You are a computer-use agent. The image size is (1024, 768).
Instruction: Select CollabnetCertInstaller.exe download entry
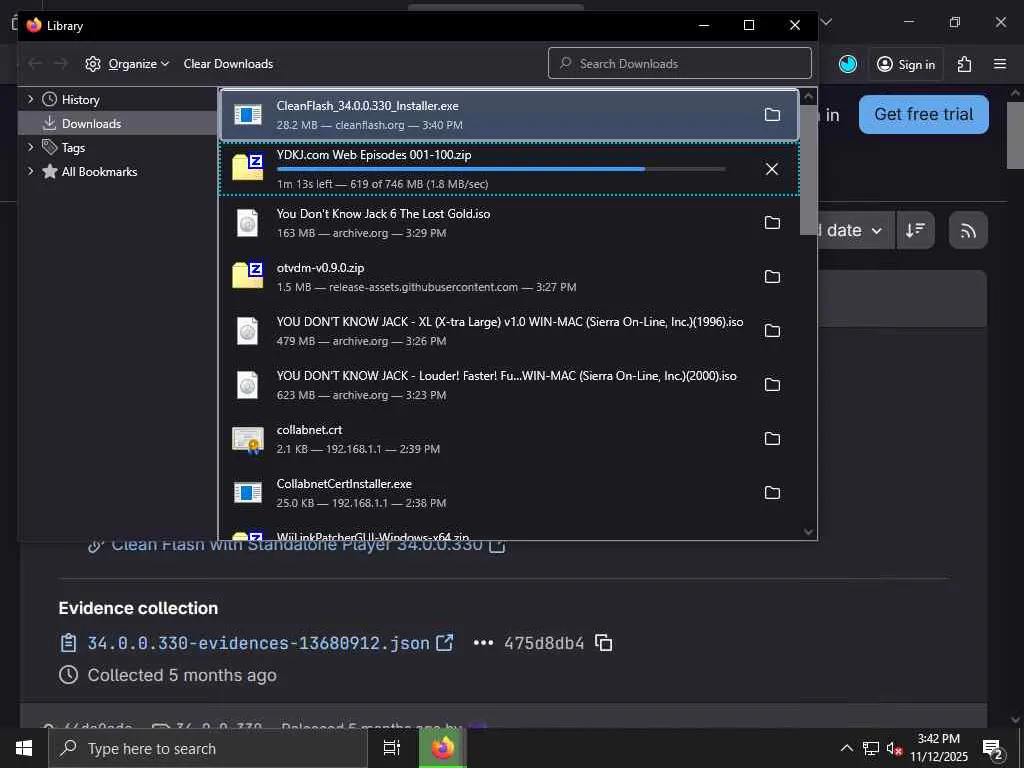pos(509,493)
